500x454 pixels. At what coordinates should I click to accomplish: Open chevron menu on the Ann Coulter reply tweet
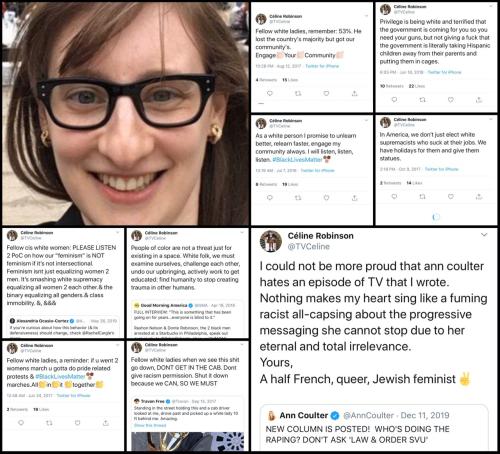point(484,235)
